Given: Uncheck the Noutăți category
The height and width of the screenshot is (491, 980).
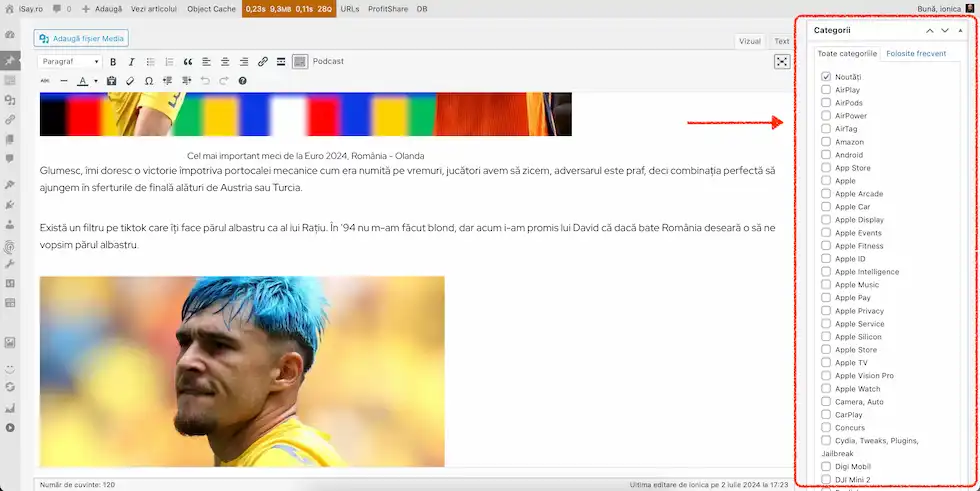Looking at the screenshot, I should pyautogui.click(x=826, y=77).
